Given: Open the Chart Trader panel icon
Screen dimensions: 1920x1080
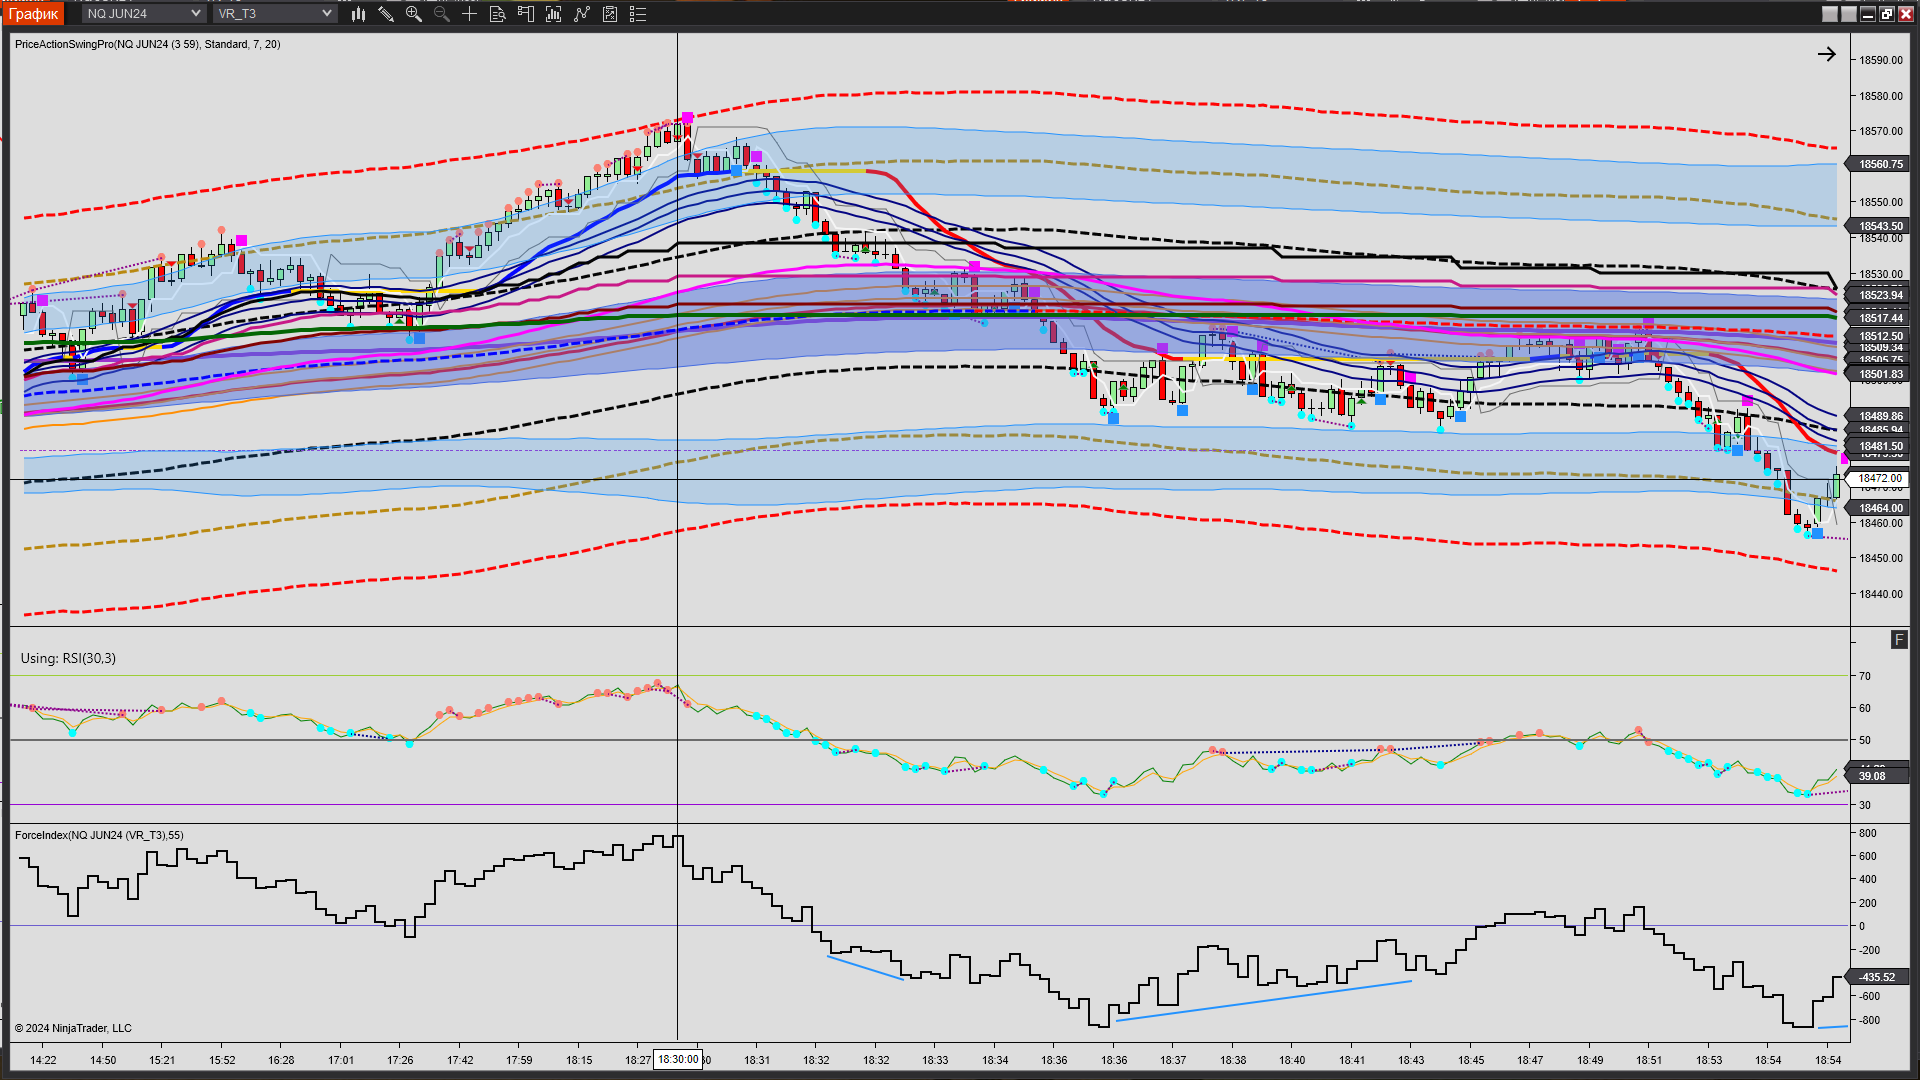Looking at the screenshot, I should 526,14.
